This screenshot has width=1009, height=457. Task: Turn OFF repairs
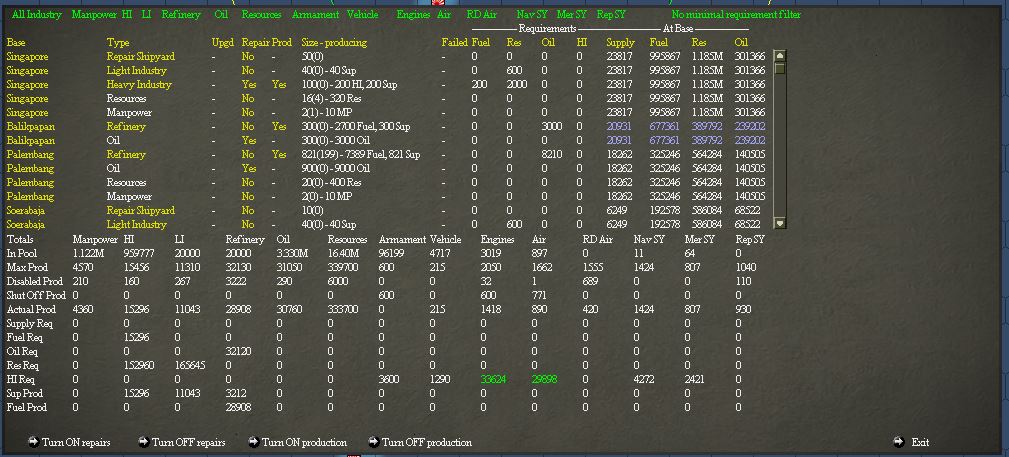coord(182,442)
